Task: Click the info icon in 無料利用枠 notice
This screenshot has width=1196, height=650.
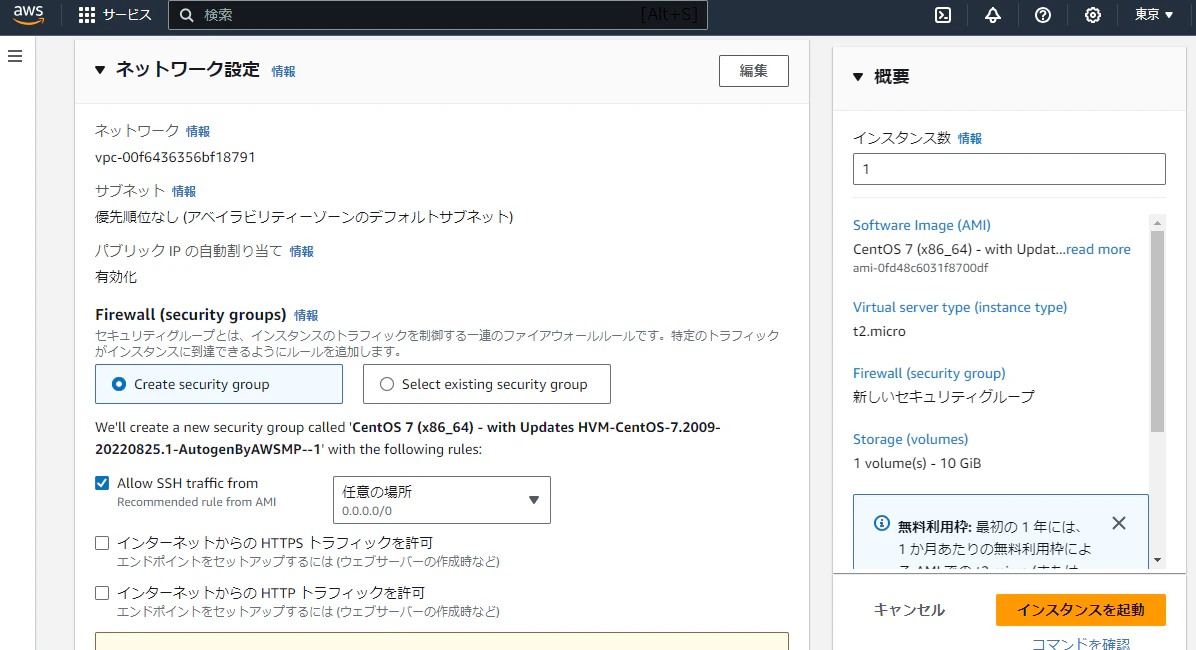Action: point(882,523)
